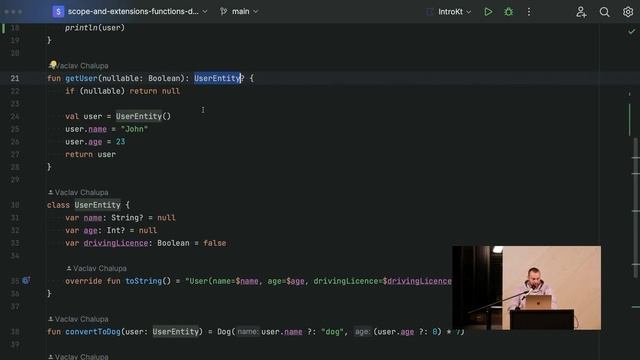Viewport: 640px width, 360px height.
Task: Open the more actions vertical dots menu
Action: [529, 12]
